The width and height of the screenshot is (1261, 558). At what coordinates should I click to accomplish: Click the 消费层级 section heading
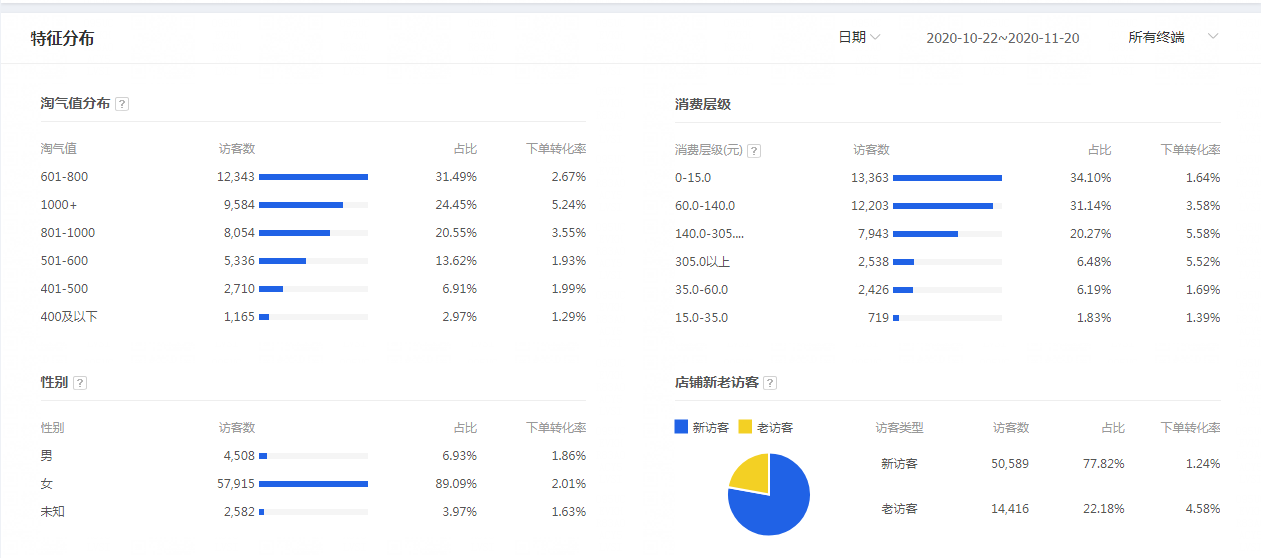tap(703, 104)
